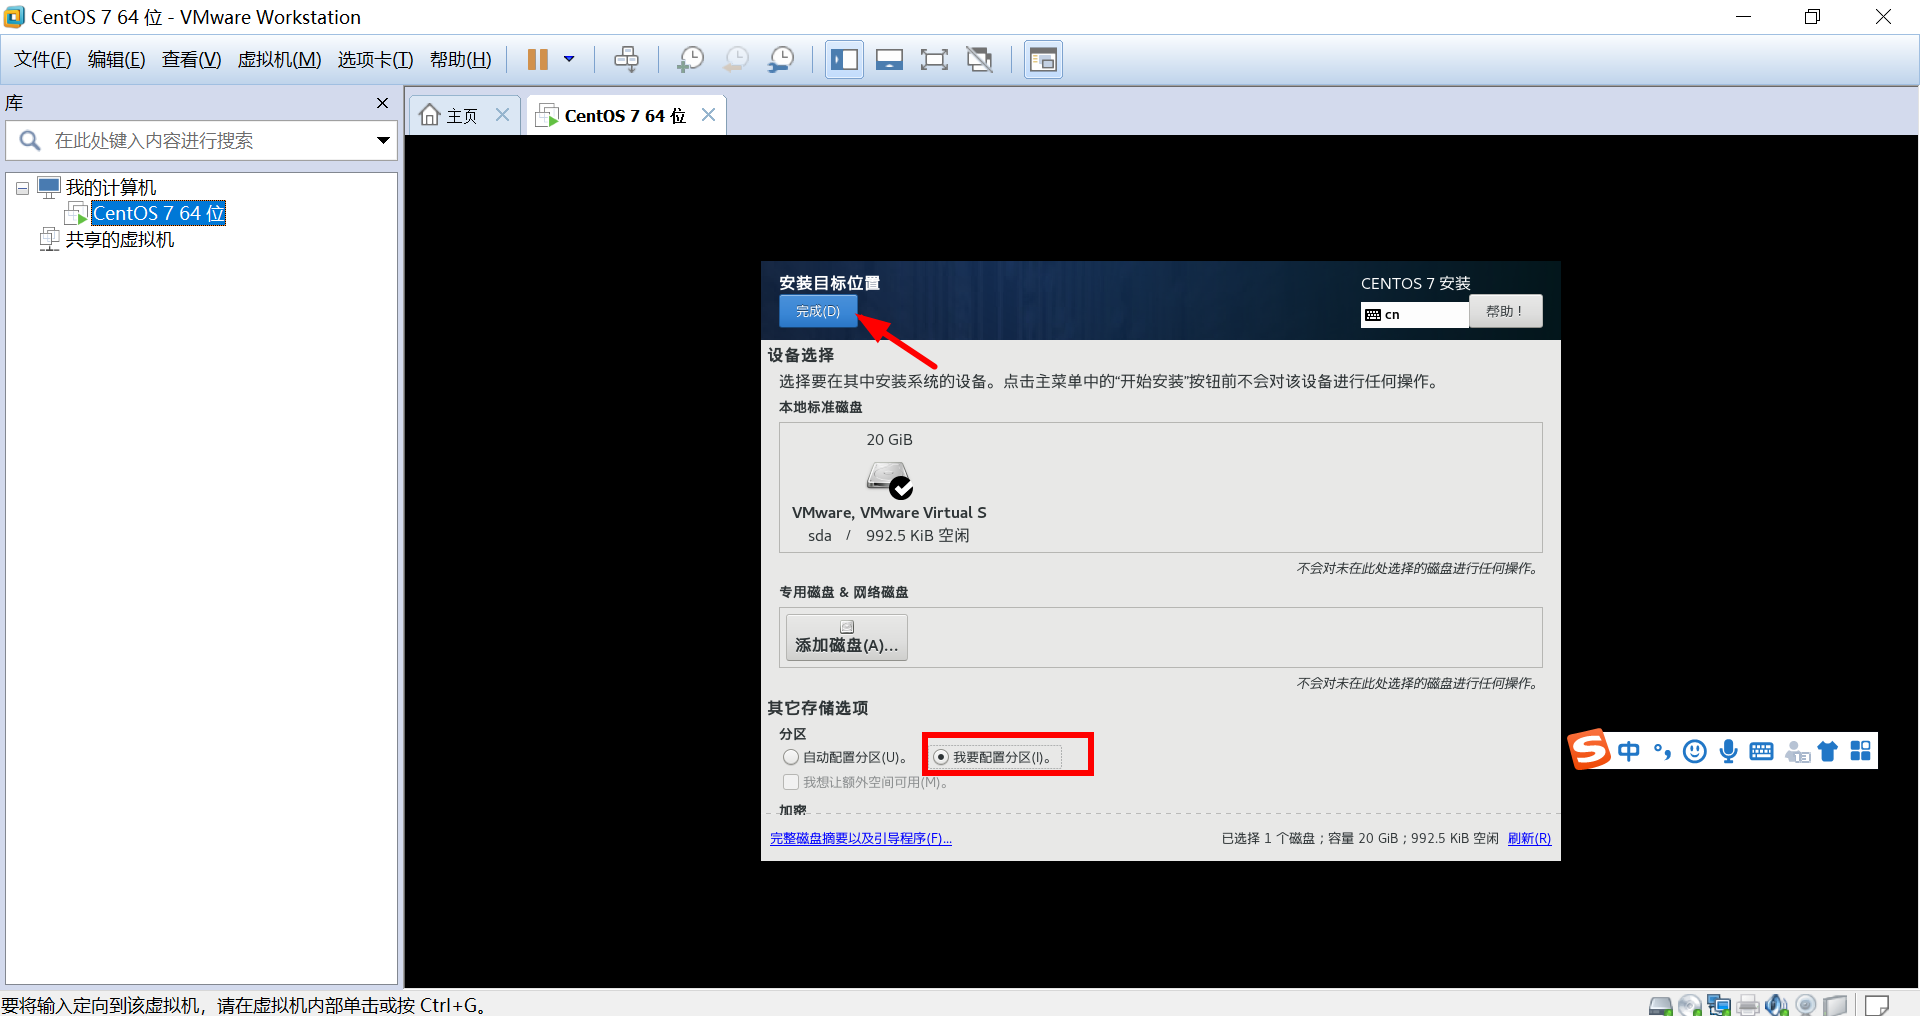
Task: Close the CentOS 7 64 位 tab
Action: 708,115
